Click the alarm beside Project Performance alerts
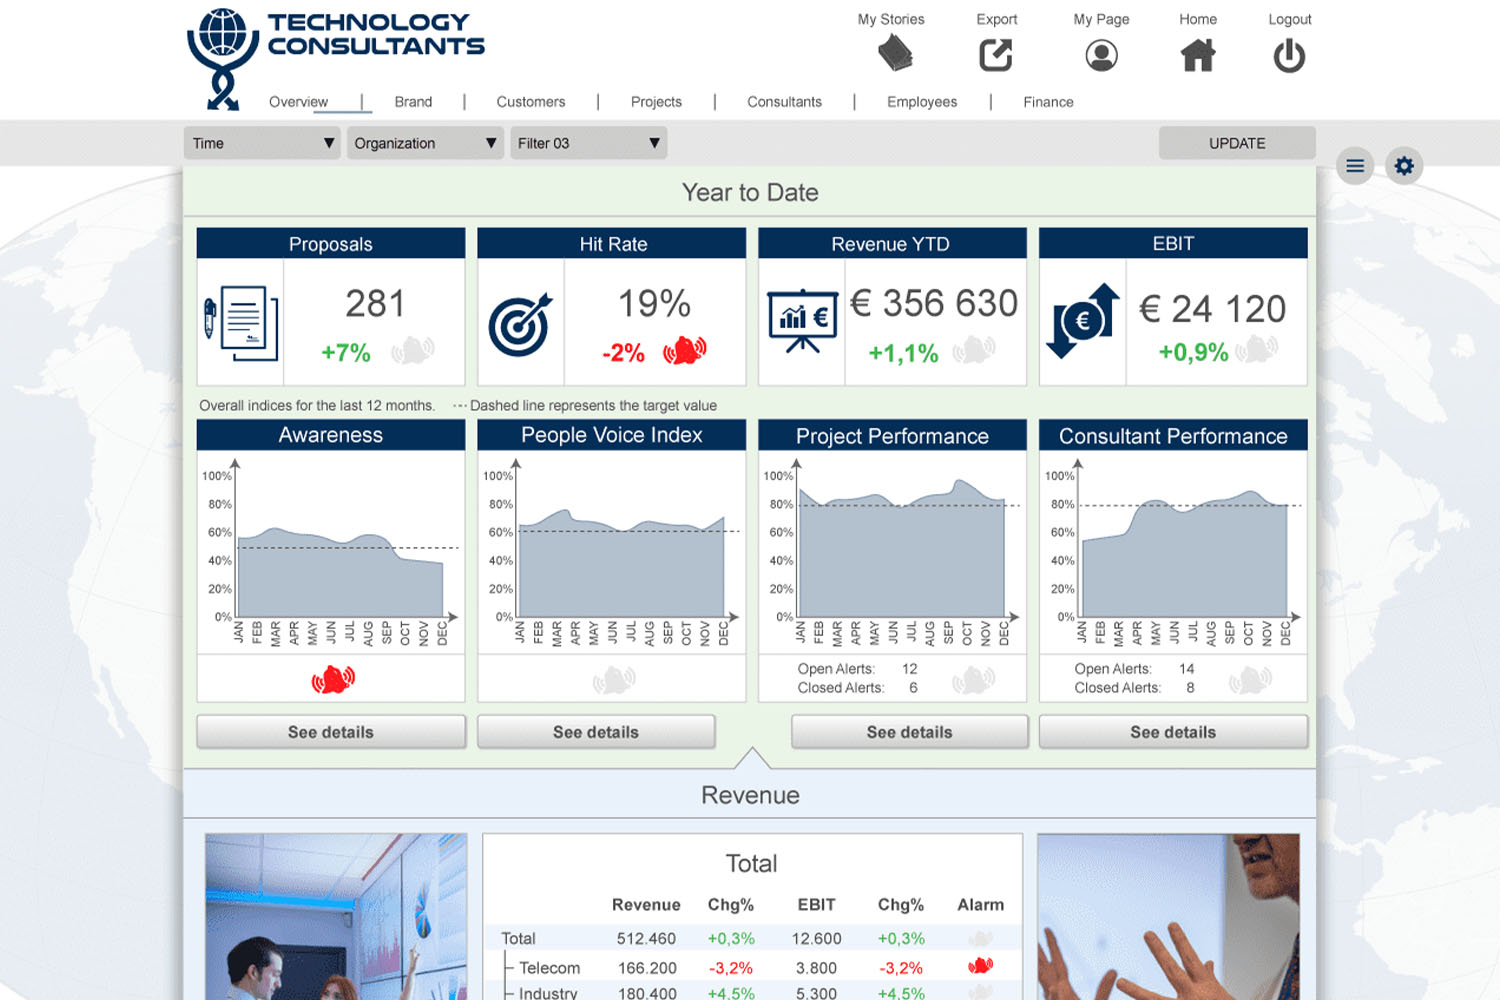The image size is (1500, 1000). point(973,681)
